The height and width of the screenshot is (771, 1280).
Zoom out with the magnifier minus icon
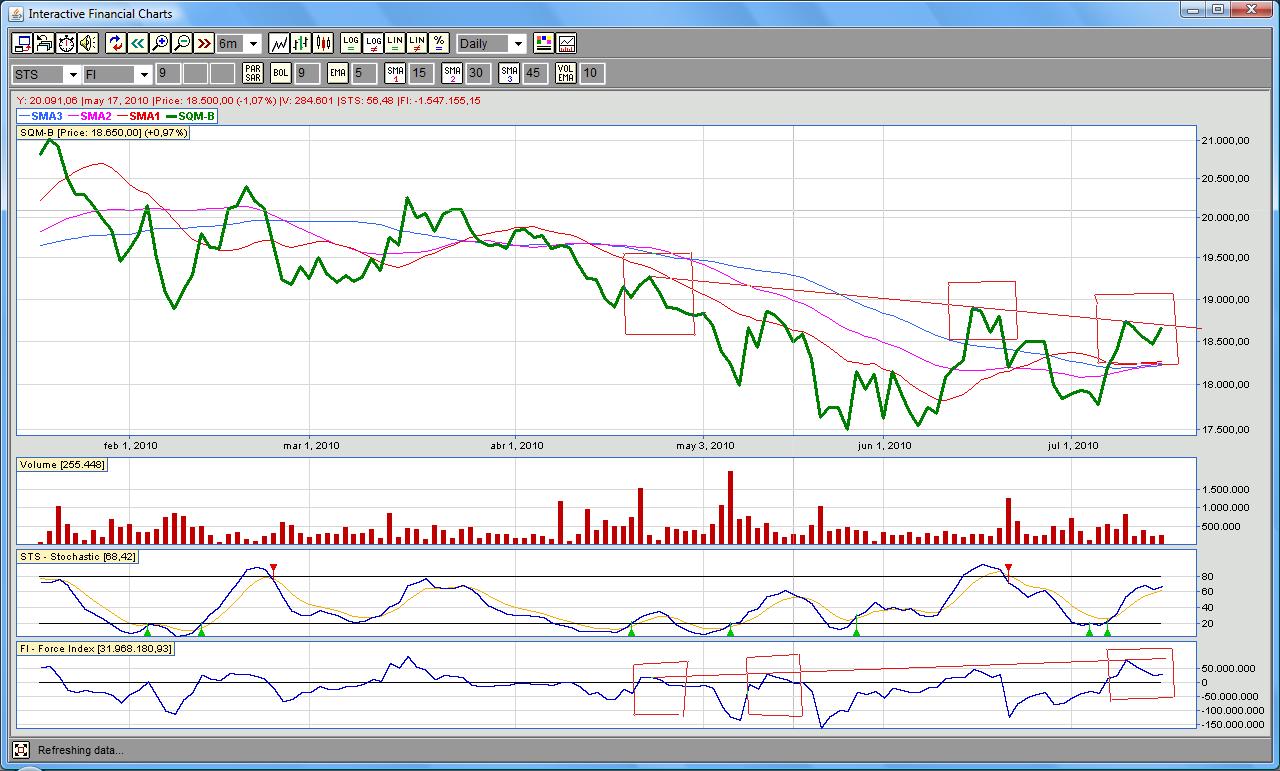point(182,43)
